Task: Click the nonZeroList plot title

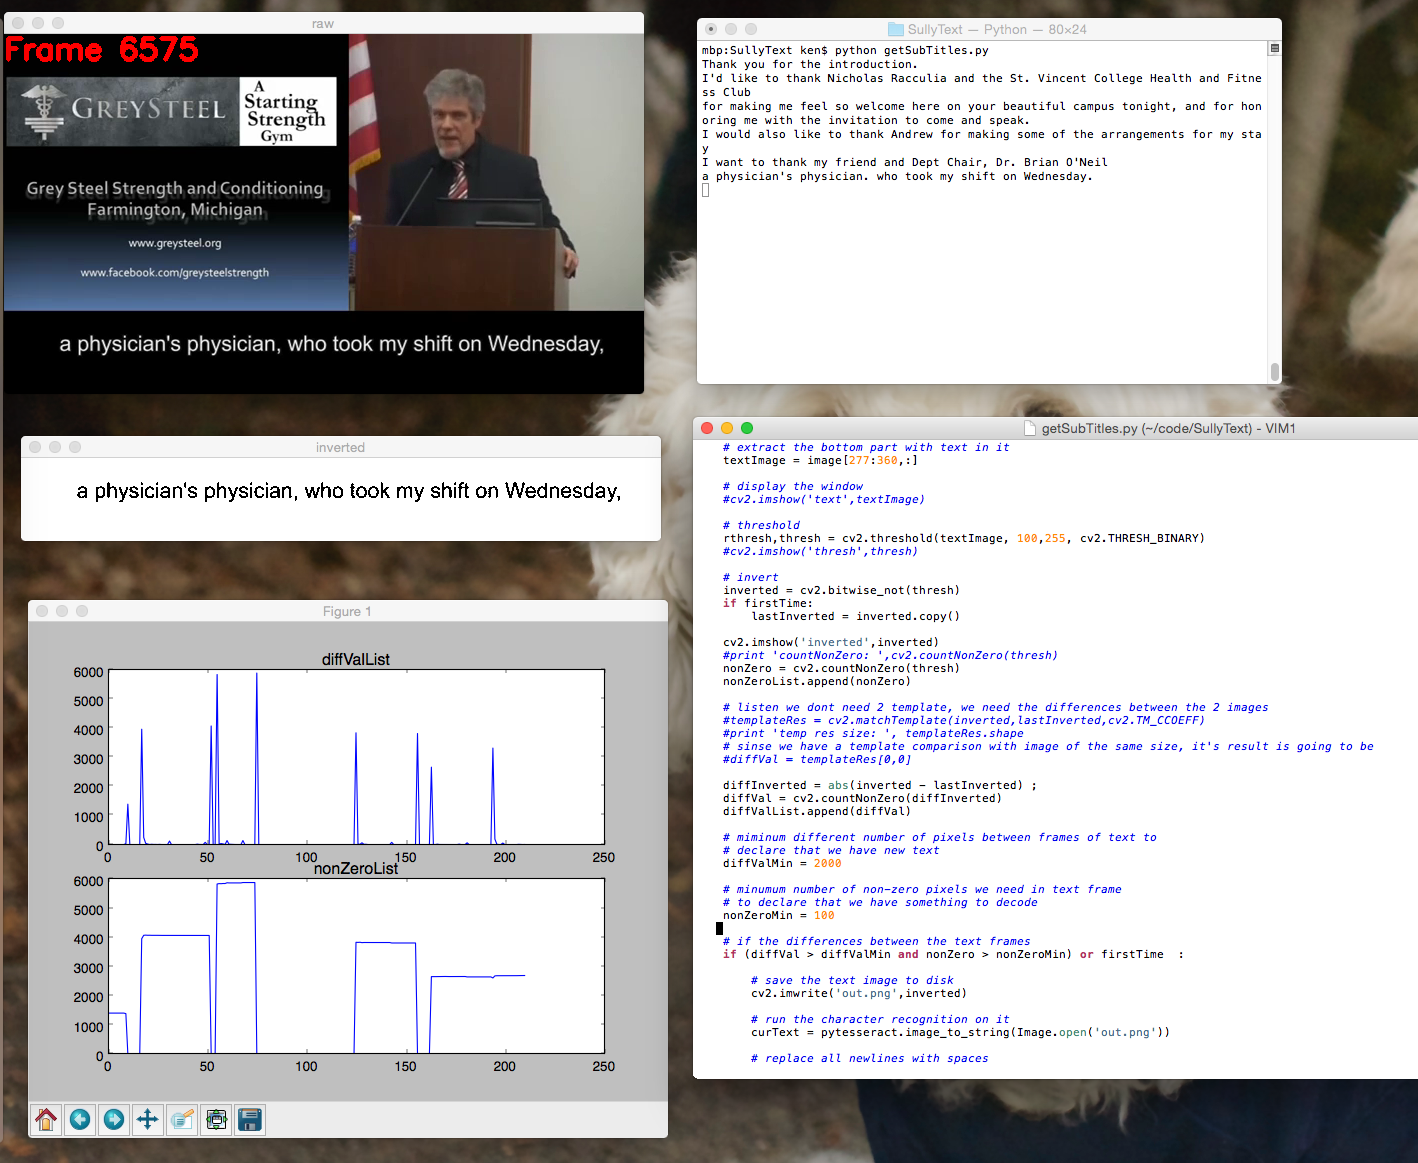Action: click(x=356, y=868)
